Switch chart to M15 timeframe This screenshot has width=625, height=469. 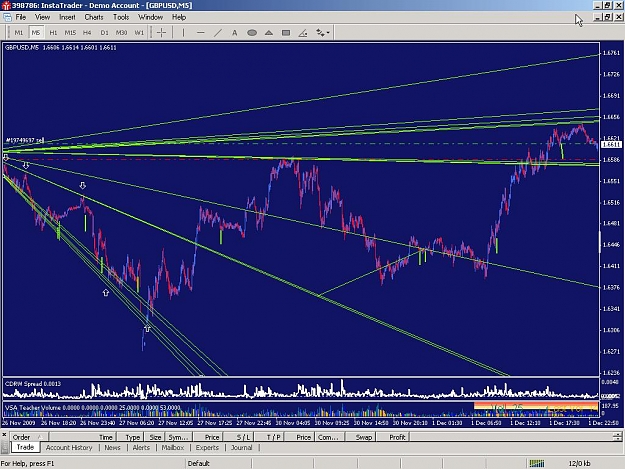(70, 33)
